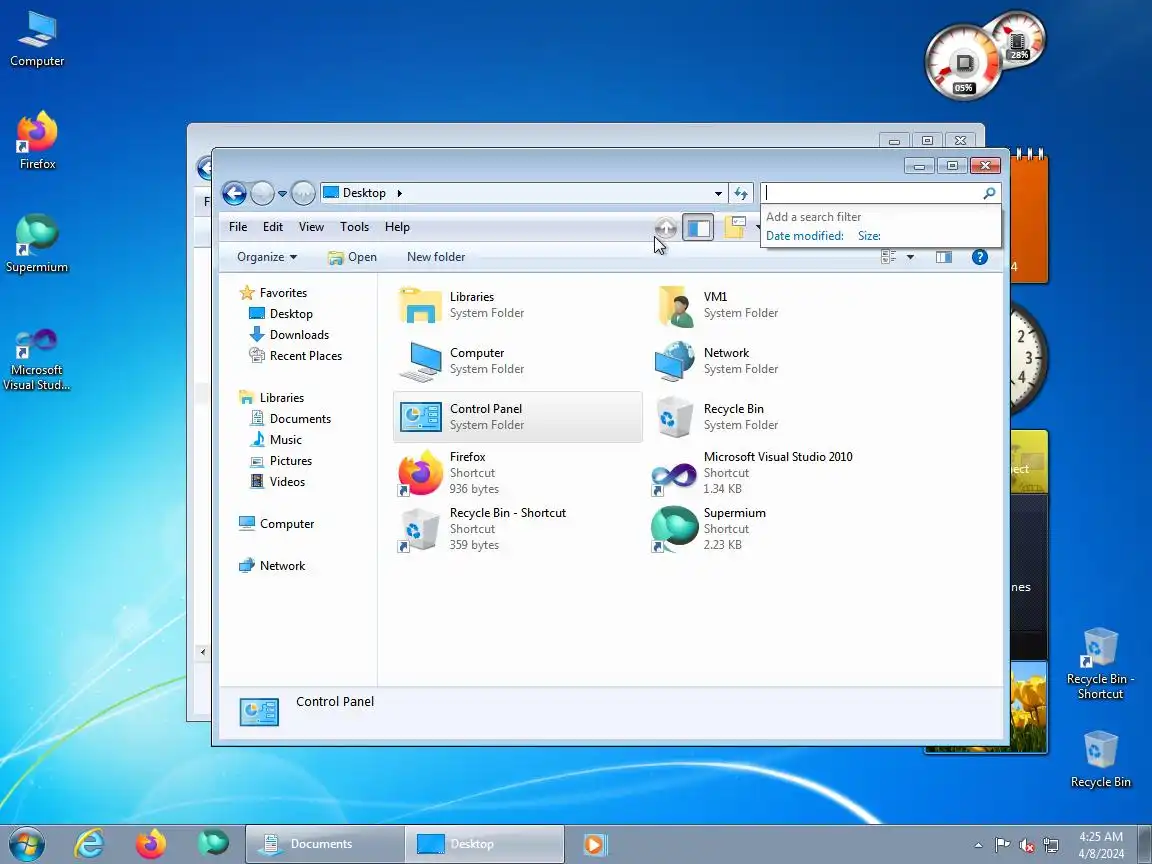Click the Up one level arrow icon
This screenshot has height=864, width=1152.
pos(666,227)
